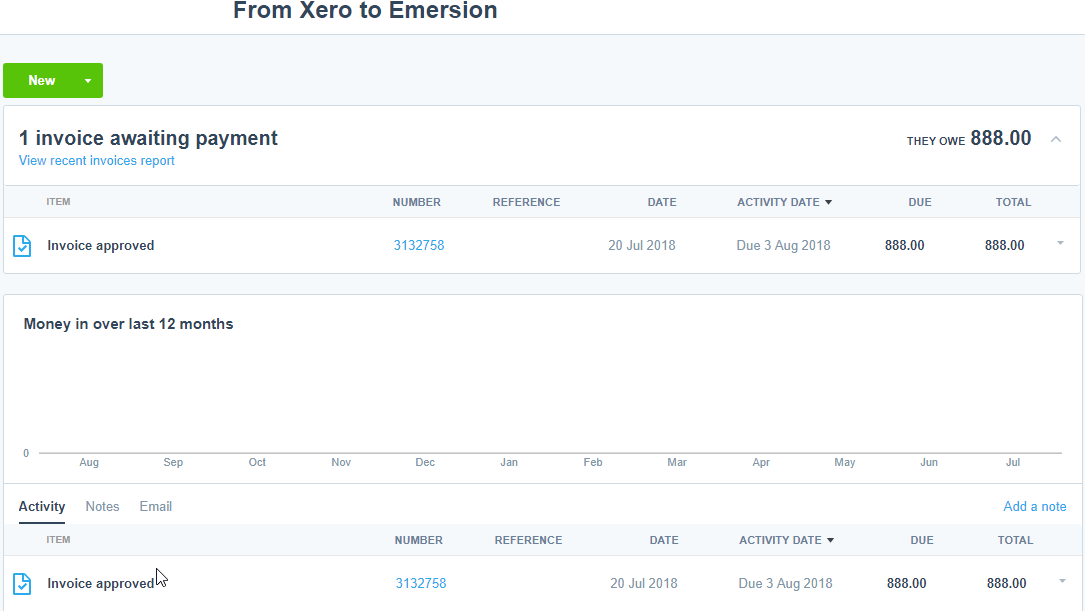
Task: Open invoice 3132758 link in Activity list
Action: (x=420, y=584)
